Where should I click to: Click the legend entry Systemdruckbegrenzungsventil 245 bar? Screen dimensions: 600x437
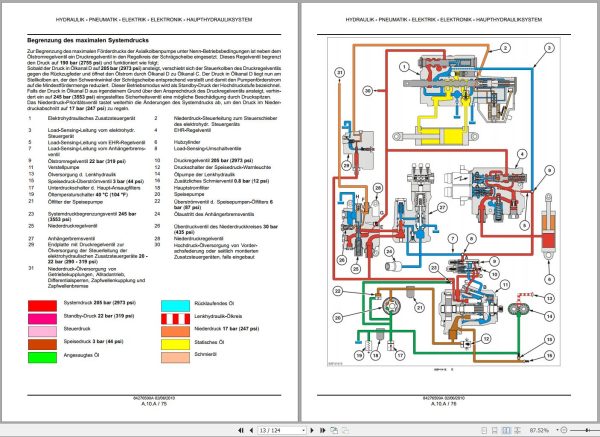(x=92, y=217)
